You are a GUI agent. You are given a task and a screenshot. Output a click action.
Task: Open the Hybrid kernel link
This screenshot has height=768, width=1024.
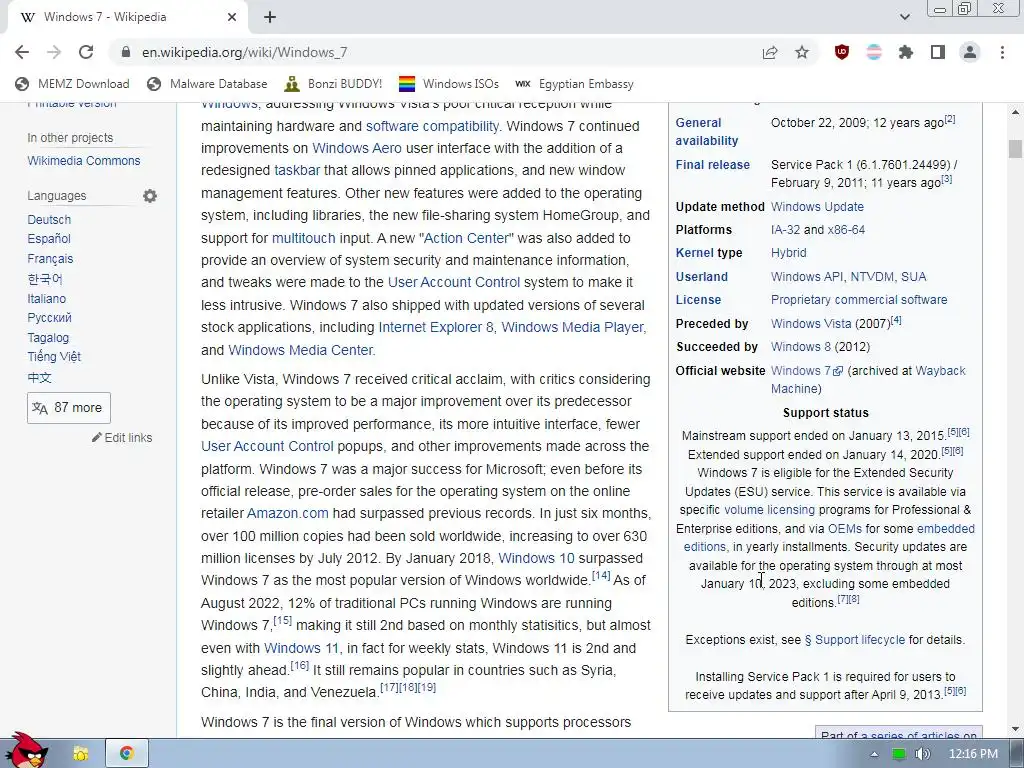[x=788, y=253]
